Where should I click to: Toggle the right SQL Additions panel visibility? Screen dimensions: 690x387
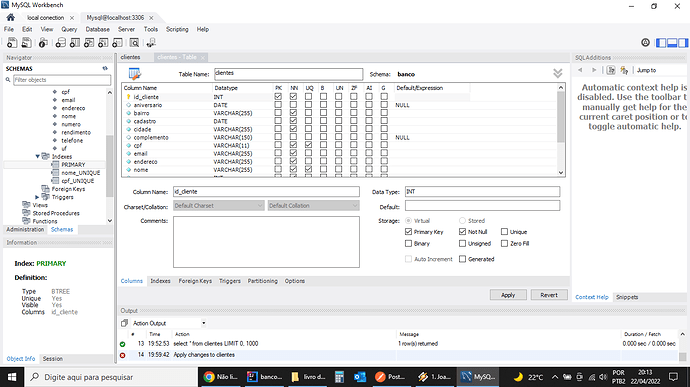pyautogui.click(x=683, y=43)
